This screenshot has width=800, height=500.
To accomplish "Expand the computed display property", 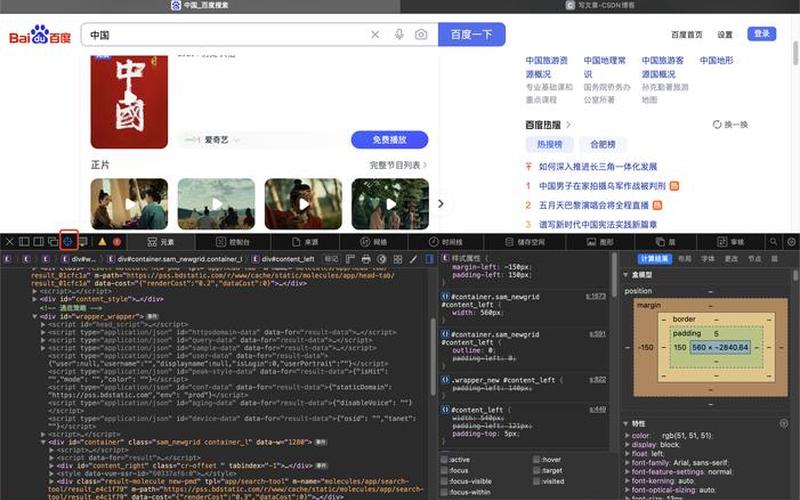I will [627, 445].
